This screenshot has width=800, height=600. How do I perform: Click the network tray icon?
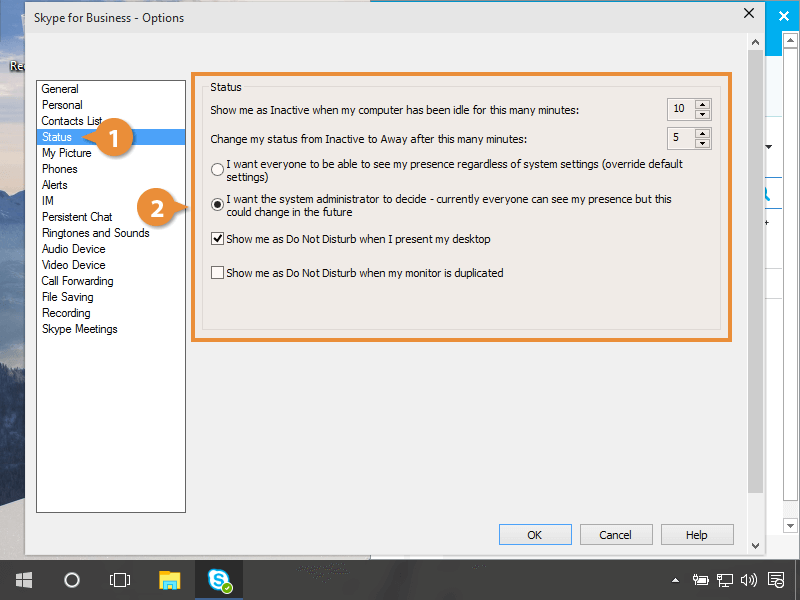(x=725, y=580)
